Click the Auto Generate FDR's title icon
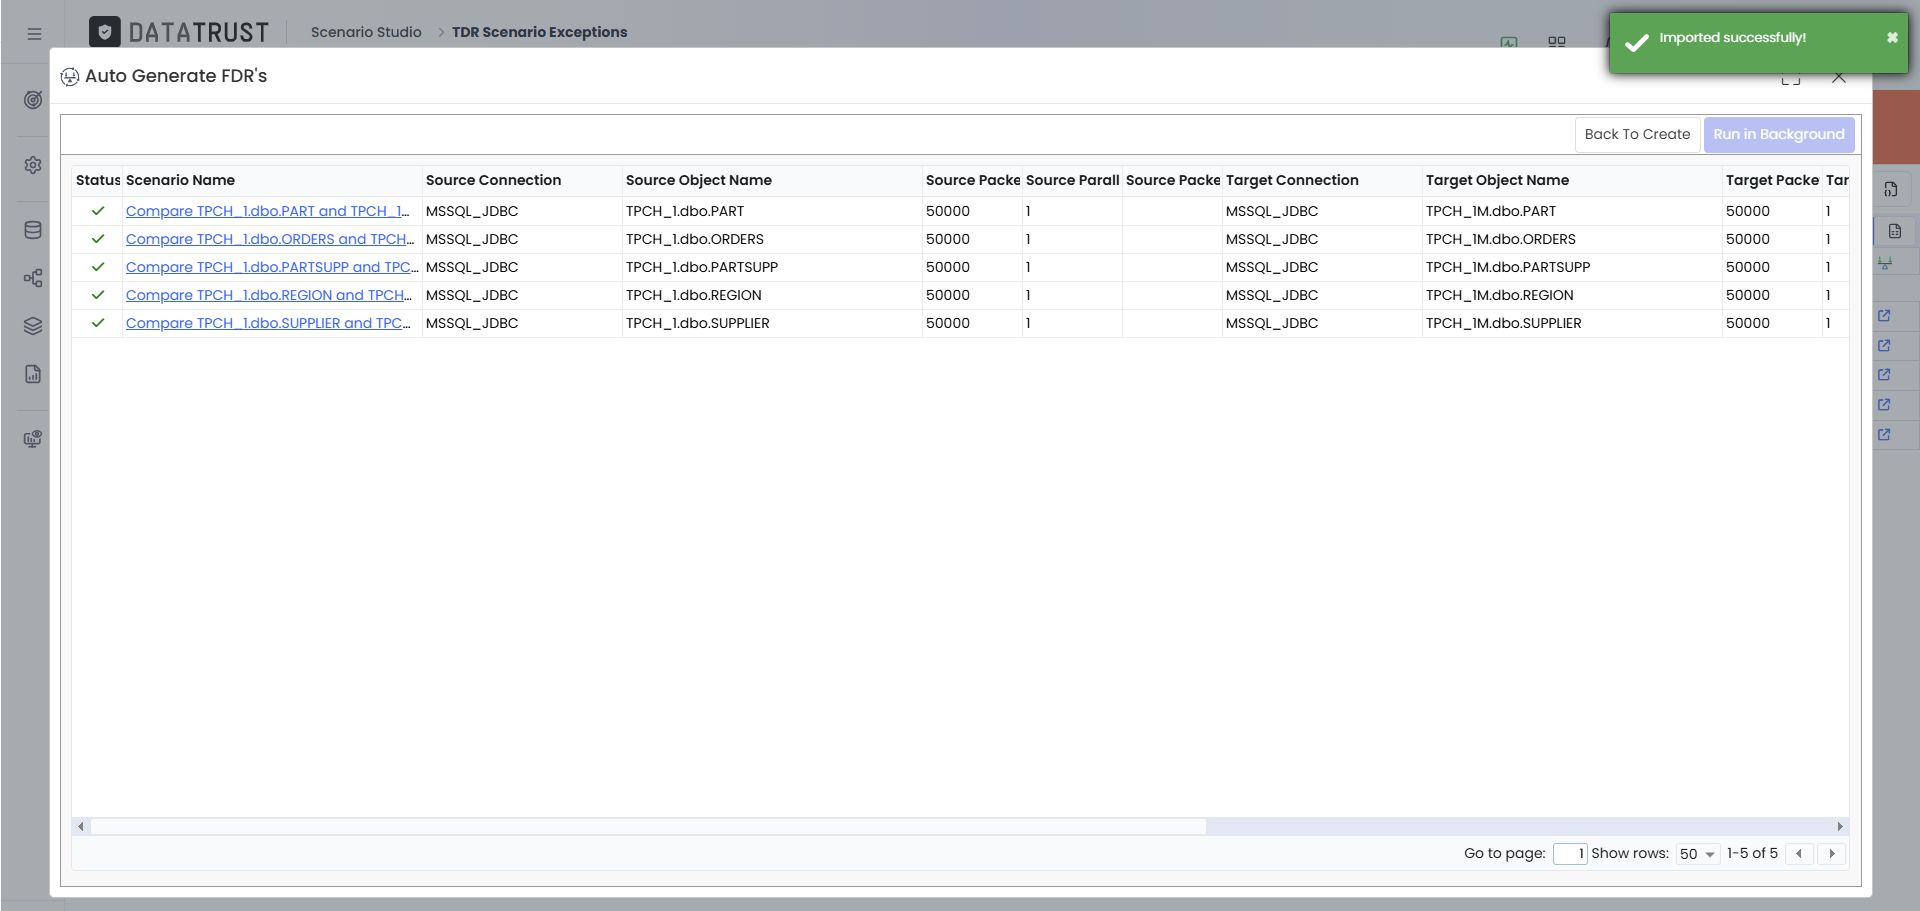 [70, 77]
